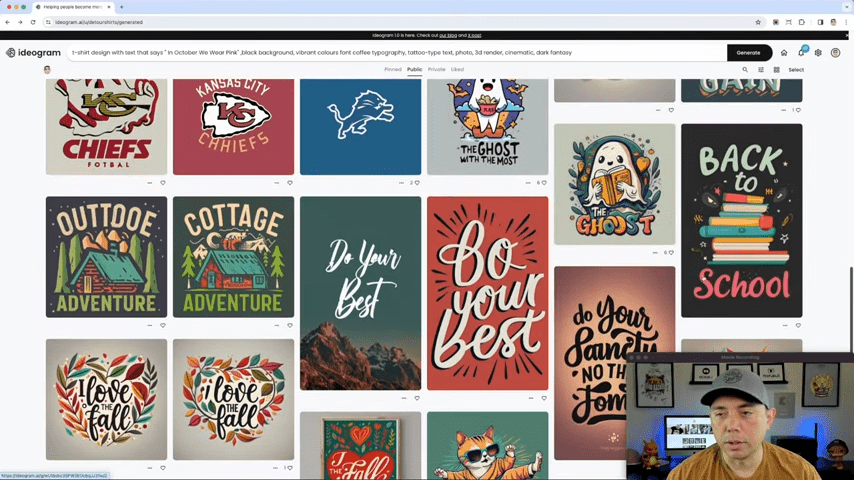
Task: Open Chrome three-dot menu
Action: click(846, 22)
